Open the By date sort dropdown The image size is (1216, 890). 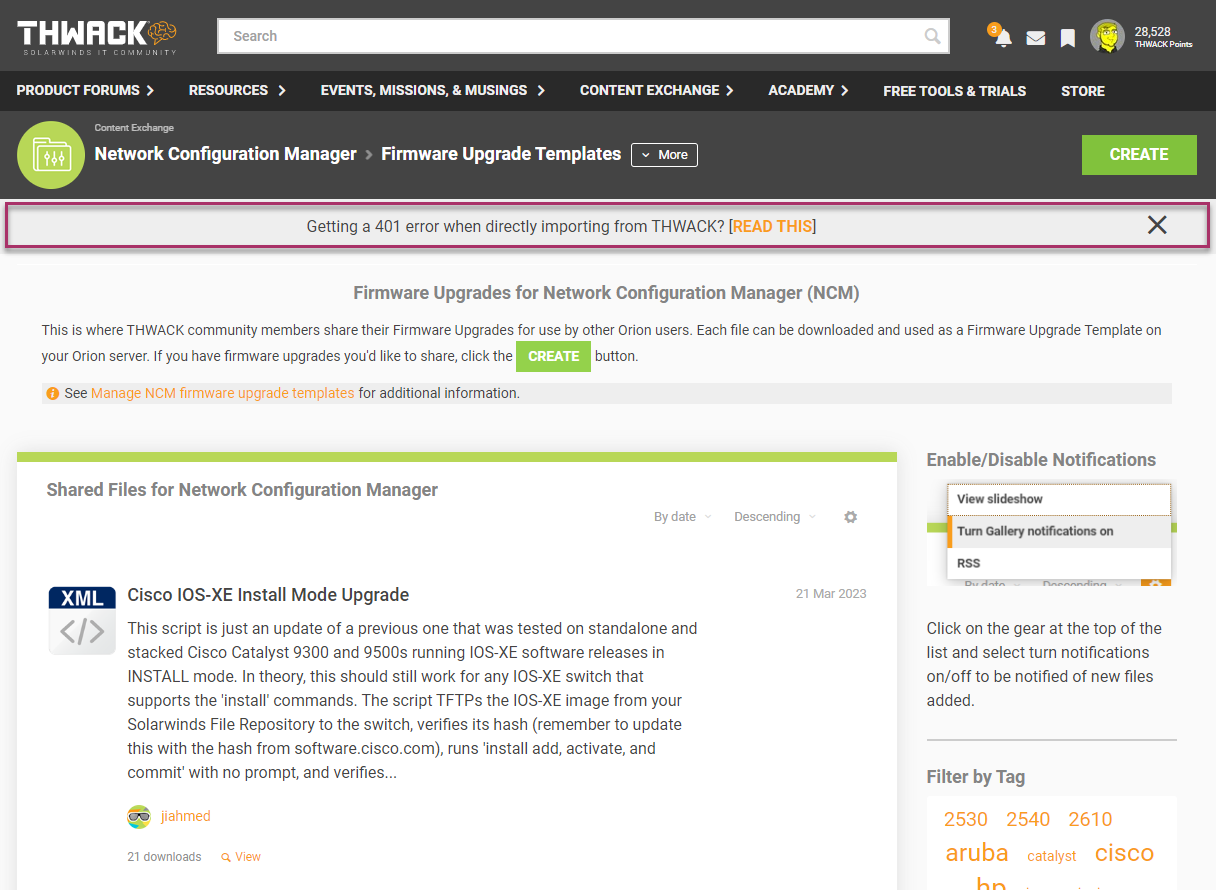point(683,517)
